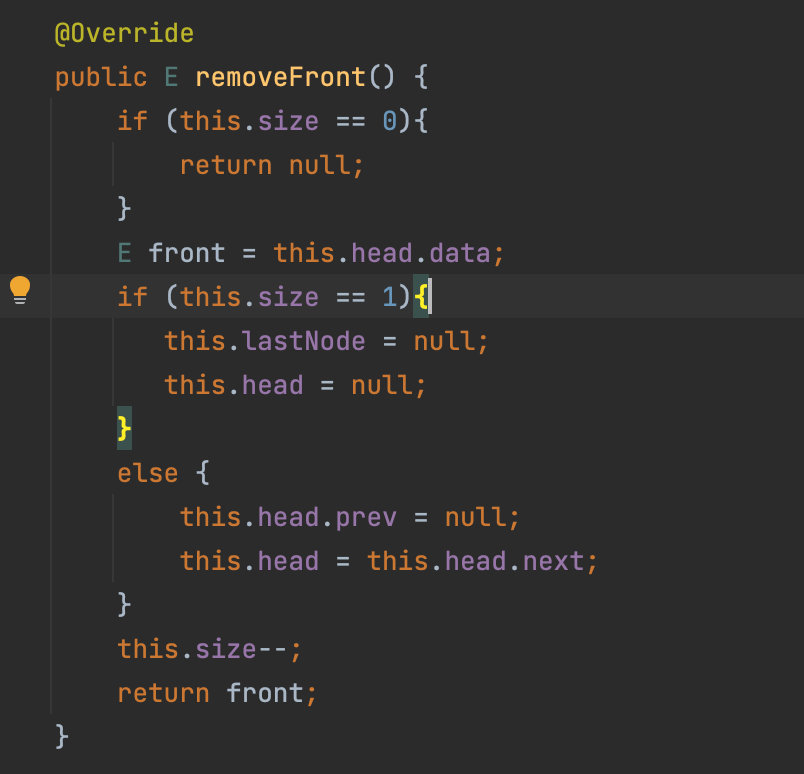This screenshot has height=774, width=804.
Task: Click the highlighted yellow closing brace
Action: [x=124, y=429]
